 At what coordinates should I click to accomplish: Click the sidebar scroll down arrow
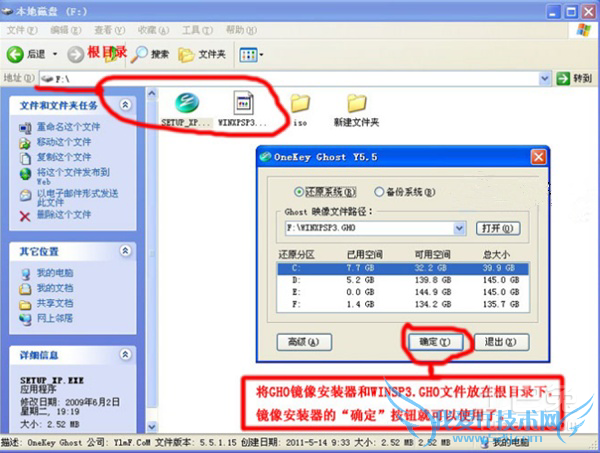[152, 427]
